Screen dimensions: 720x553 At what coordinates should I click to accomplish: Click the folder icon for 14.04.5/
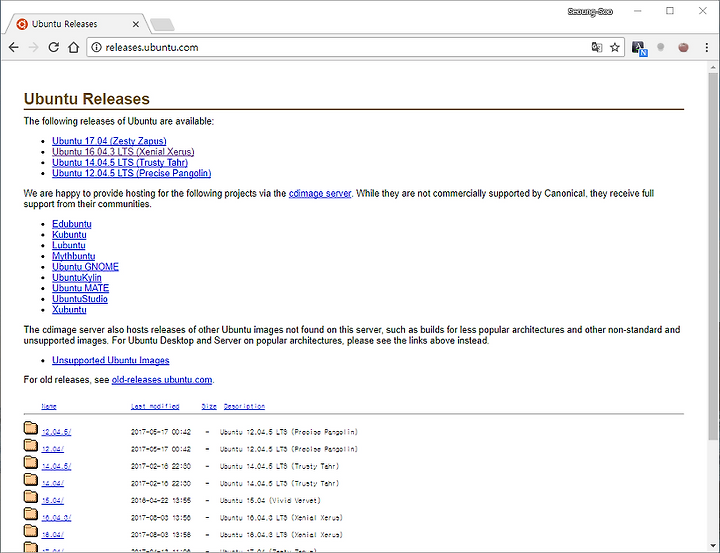pyautogui.click(x=31, y=462)
